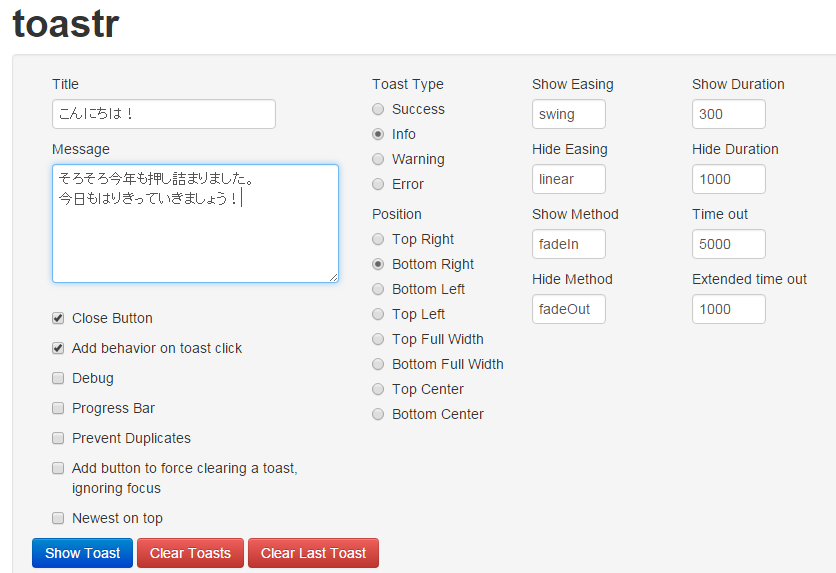Click the Clear Last Toast button
Viewport: 836px width, 573px height.
pos(314,553)
